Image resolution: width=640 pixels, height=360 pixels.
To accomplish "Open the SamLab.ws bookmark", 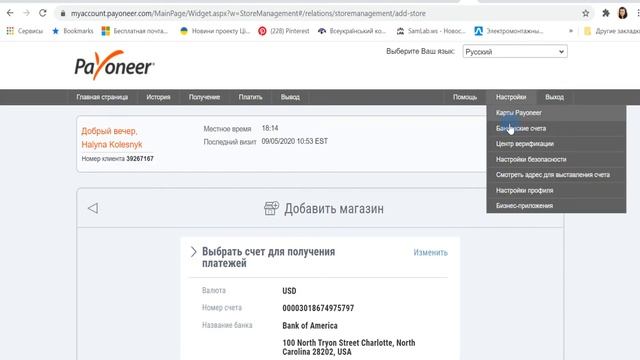I will click(431, 31).
